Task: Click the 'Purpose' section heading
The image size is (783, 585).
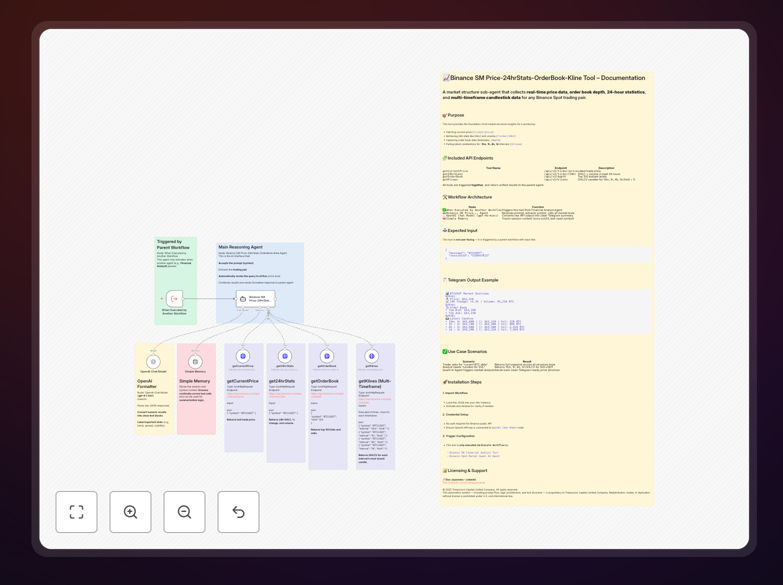Action: coord(455,115)
